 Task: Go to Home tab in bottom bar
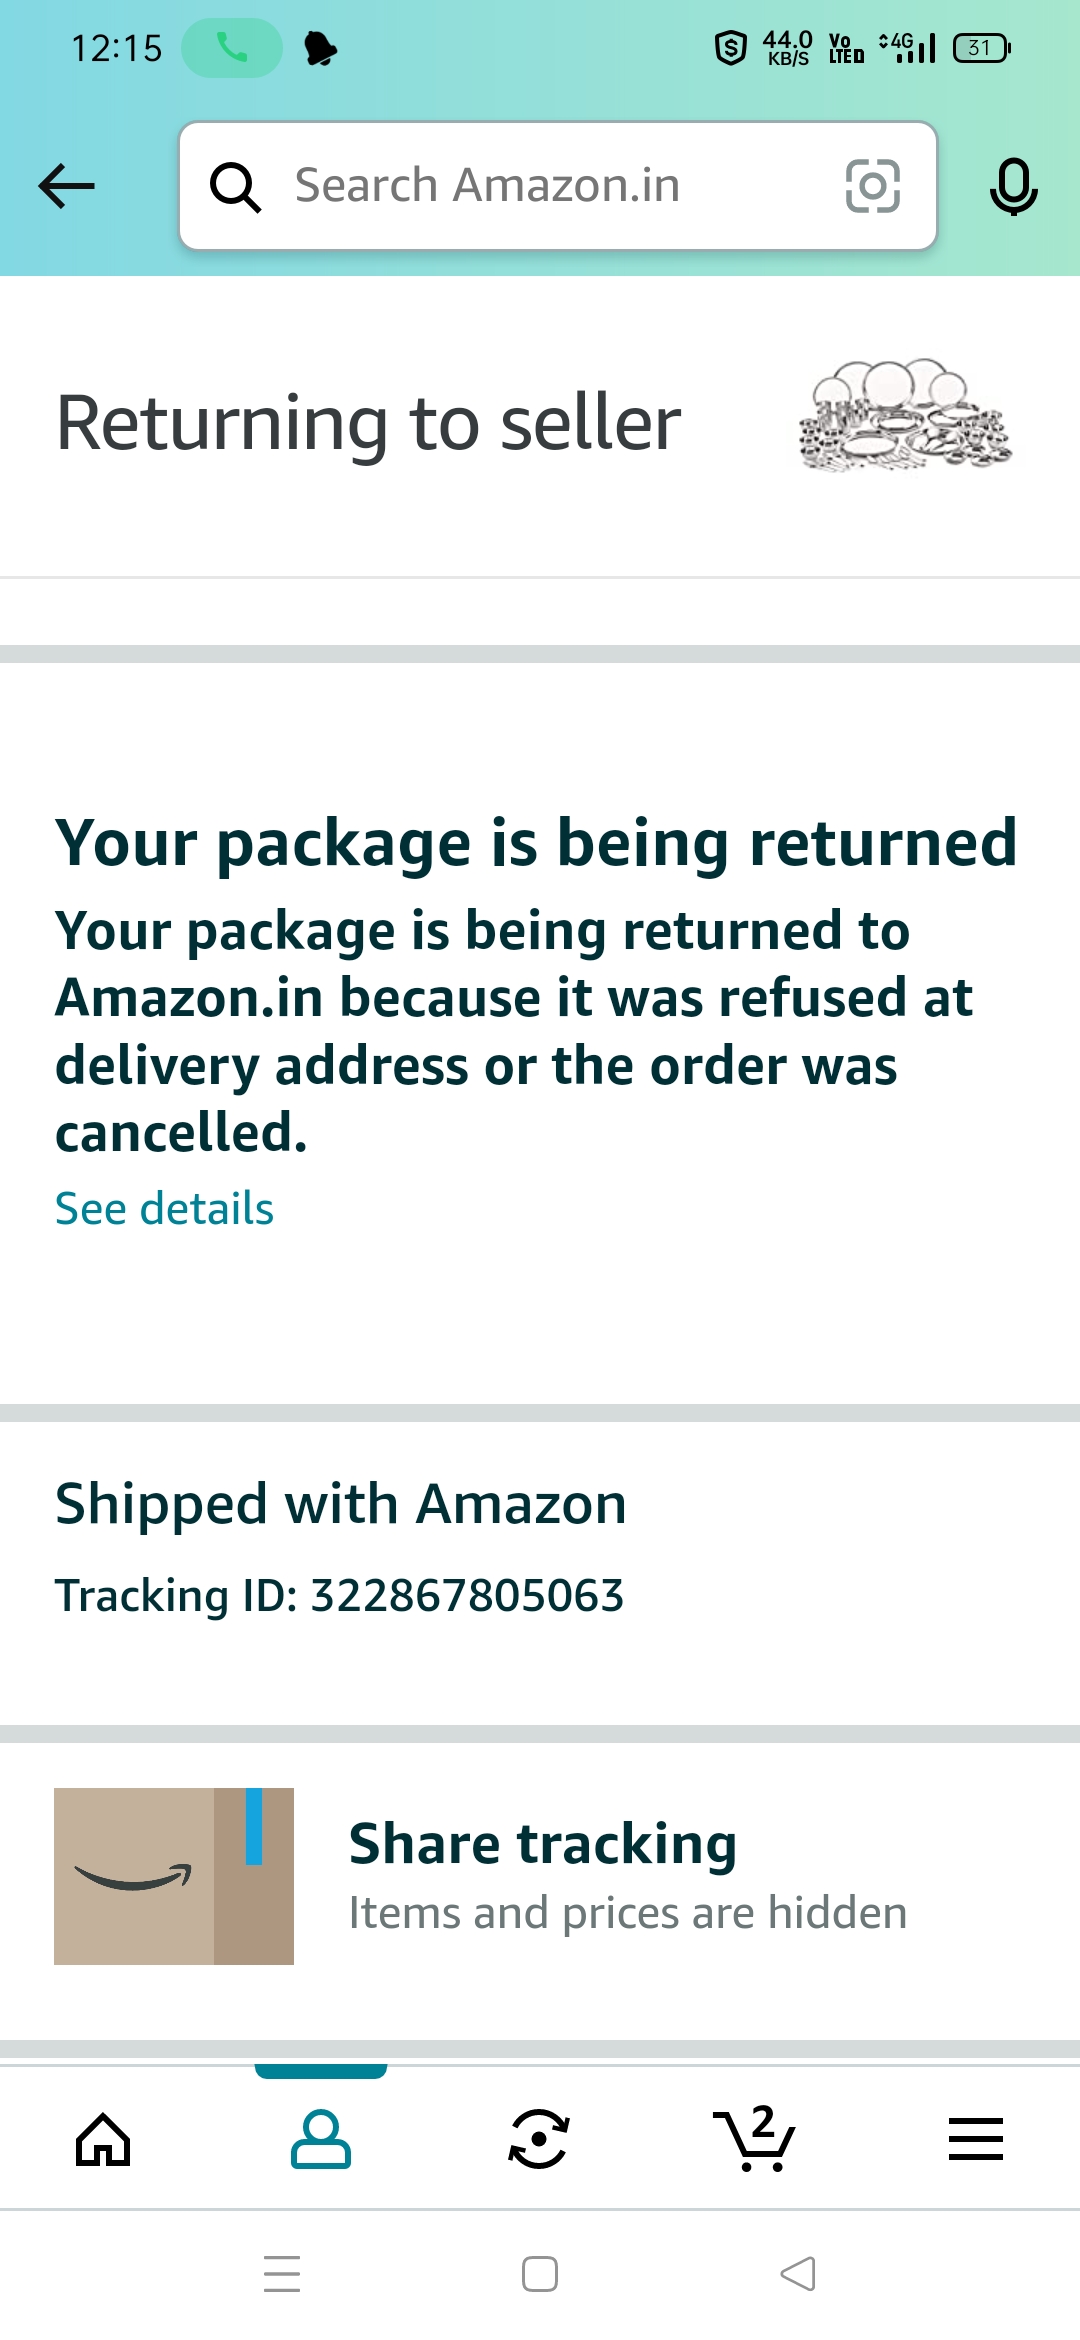(104, 2140)
